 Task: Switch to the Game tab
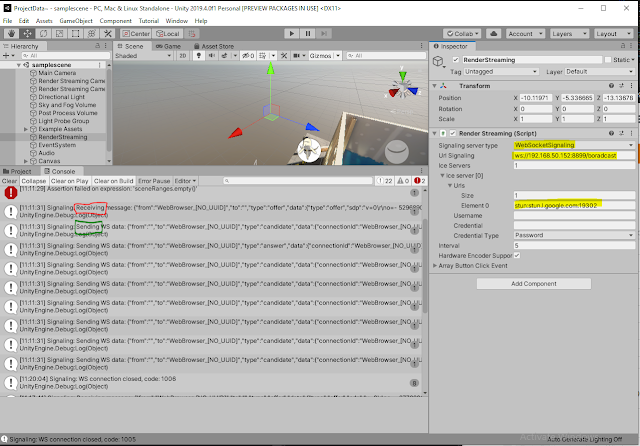[168, 46]
